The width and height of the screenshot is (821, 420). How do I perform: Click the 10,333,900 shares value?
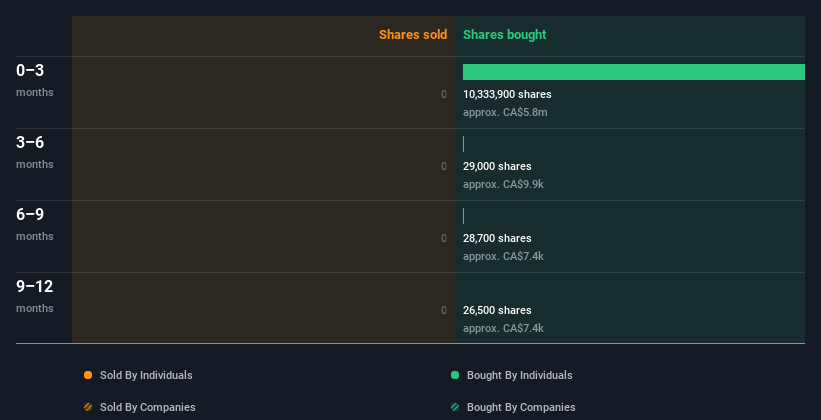[x=507, y=94]
